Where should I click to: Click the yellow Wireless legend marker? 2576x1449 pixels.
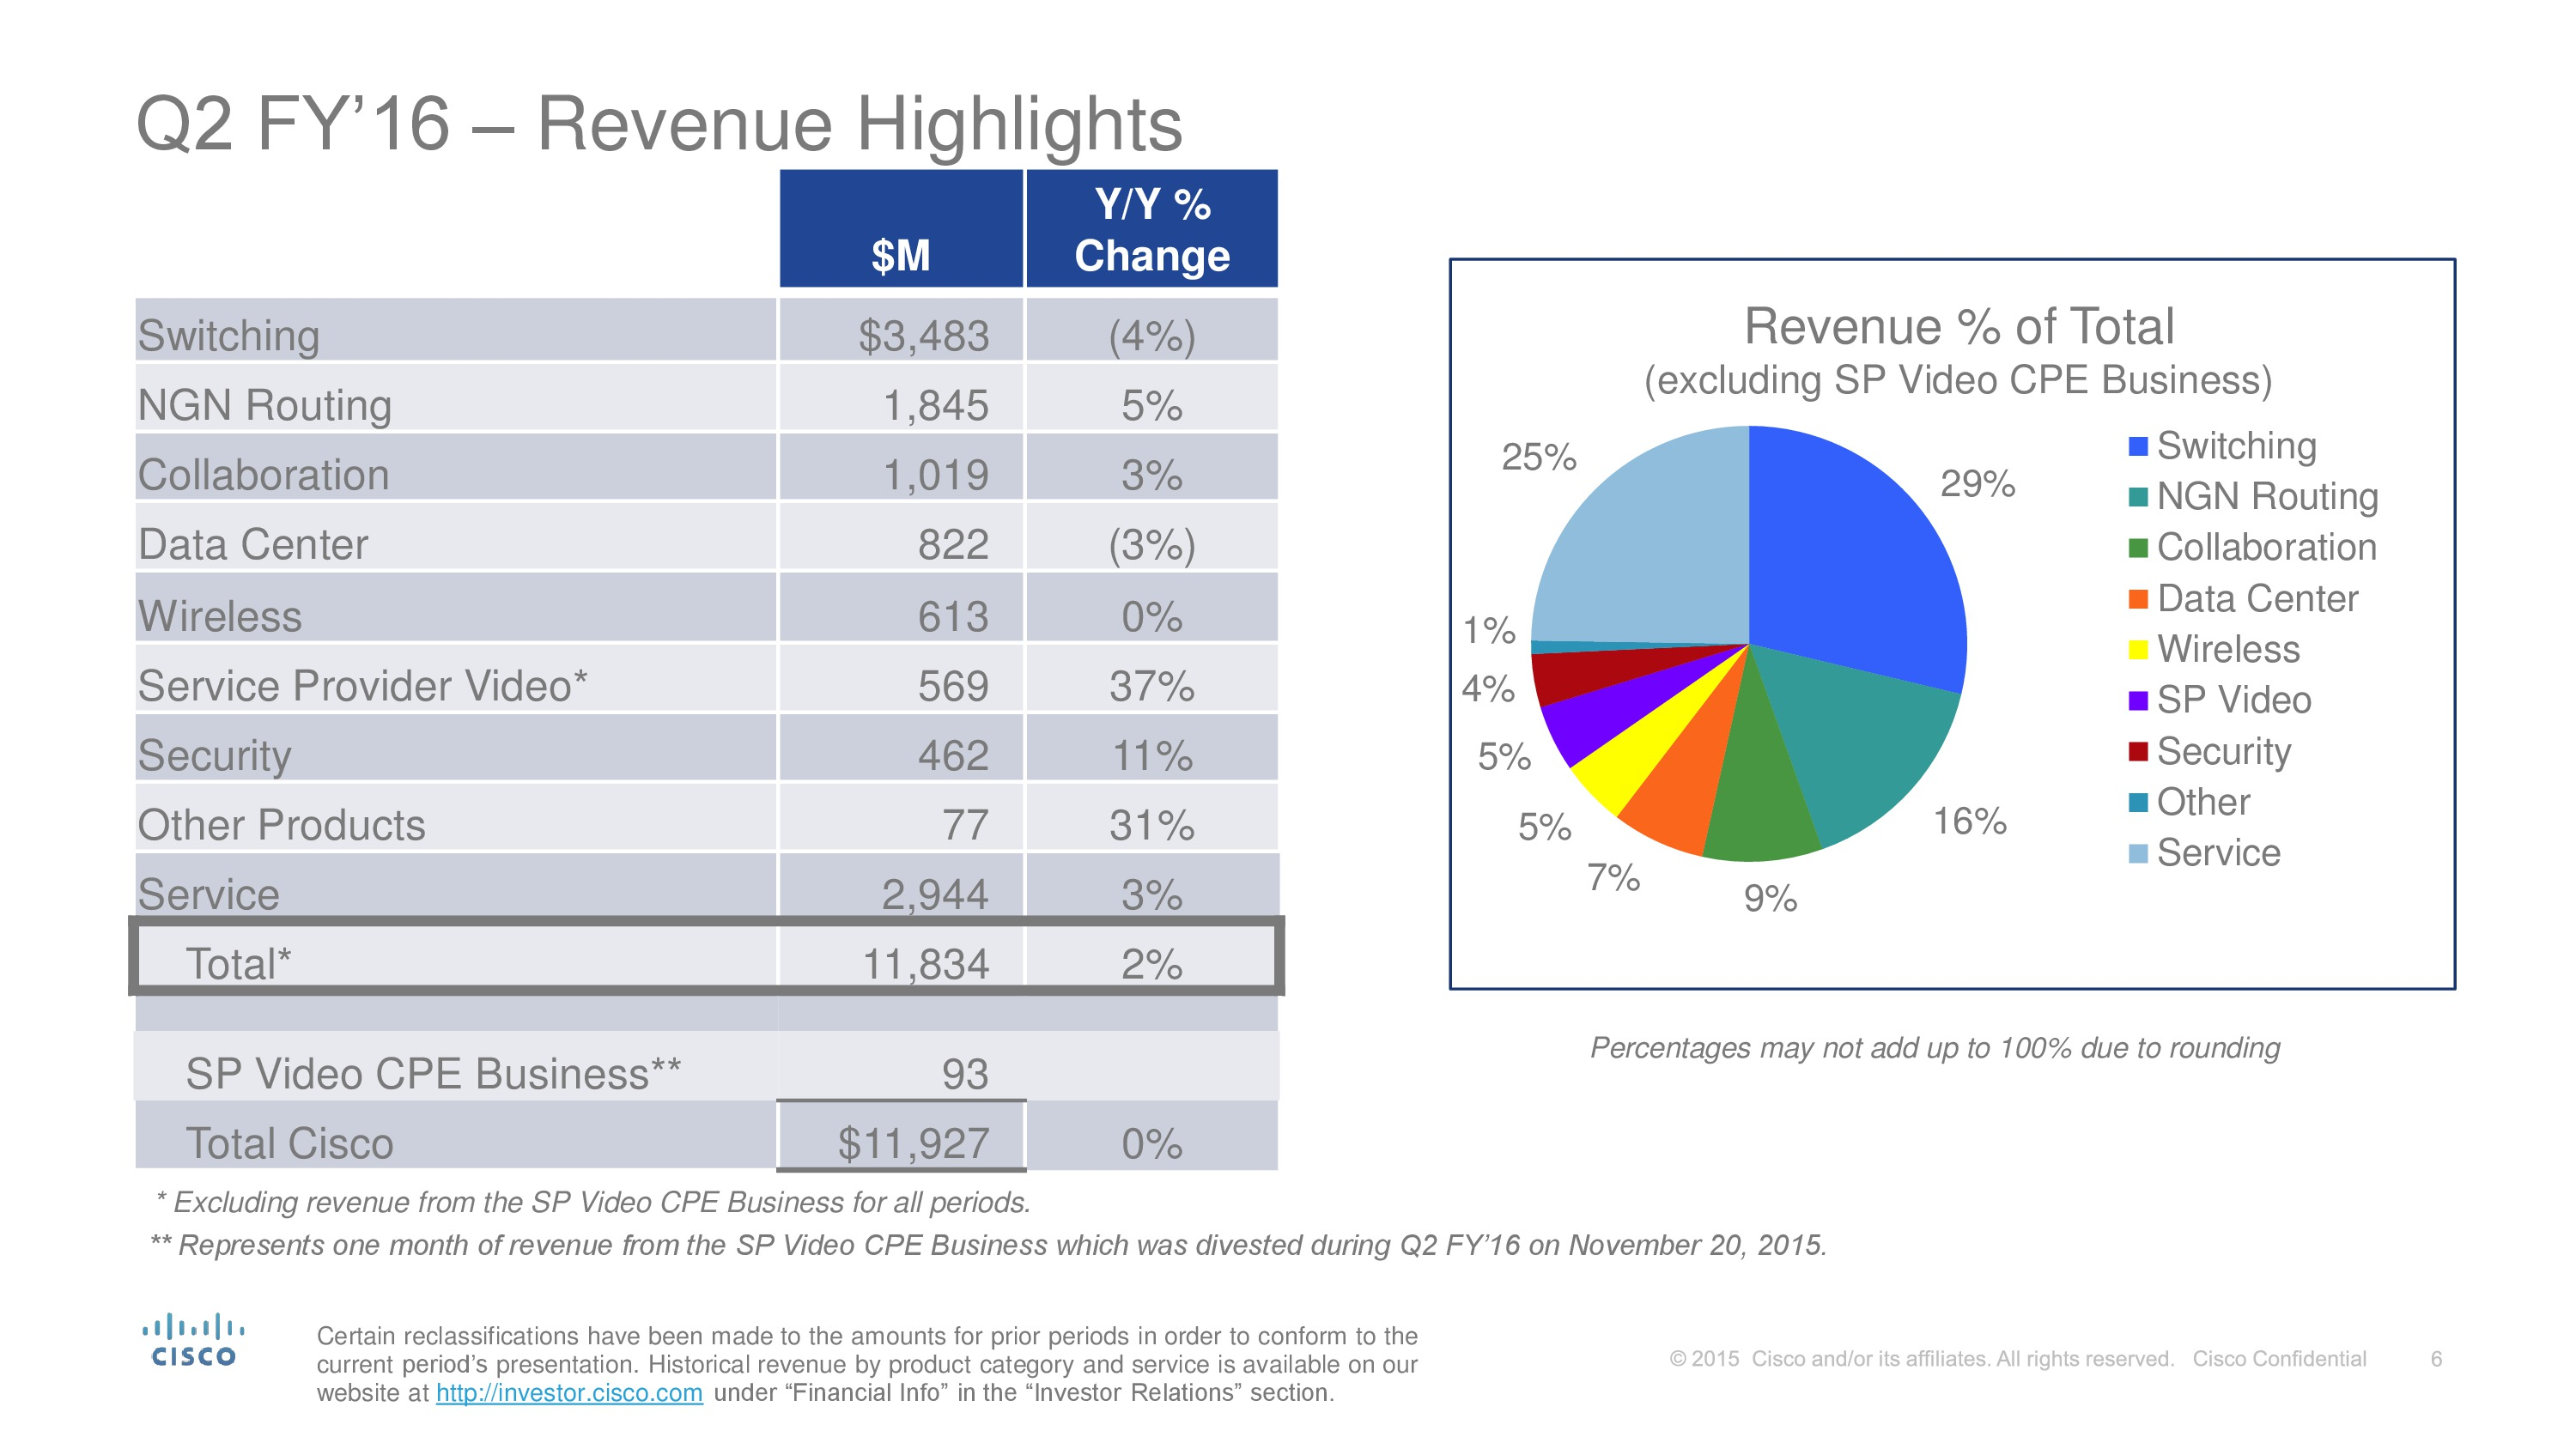pos(2138,650)
